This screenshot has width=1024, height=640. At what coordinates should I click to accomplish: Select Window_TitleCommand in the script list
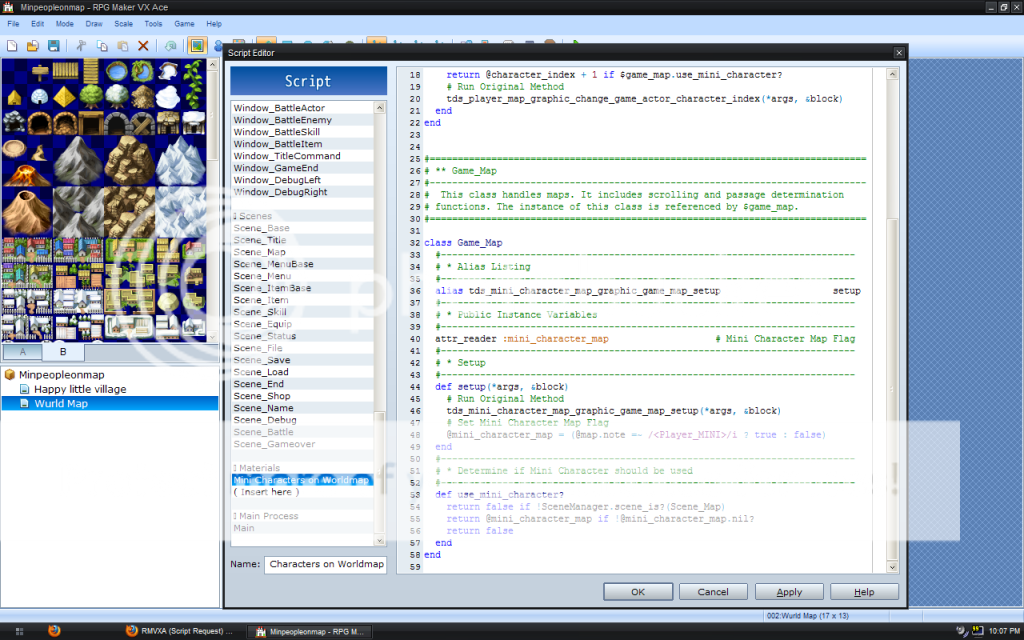coord(287,156)
